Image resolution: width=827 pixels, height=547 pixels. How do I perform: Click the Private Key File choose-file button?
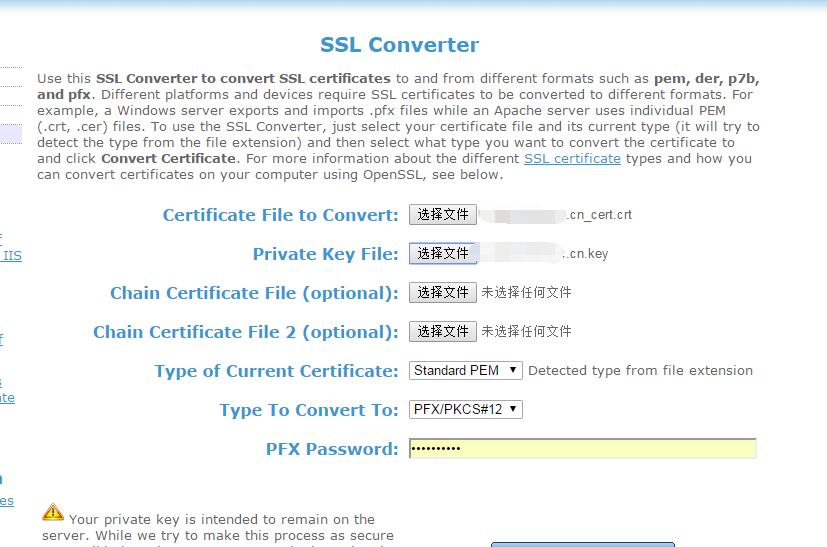[x=443, y=254]
